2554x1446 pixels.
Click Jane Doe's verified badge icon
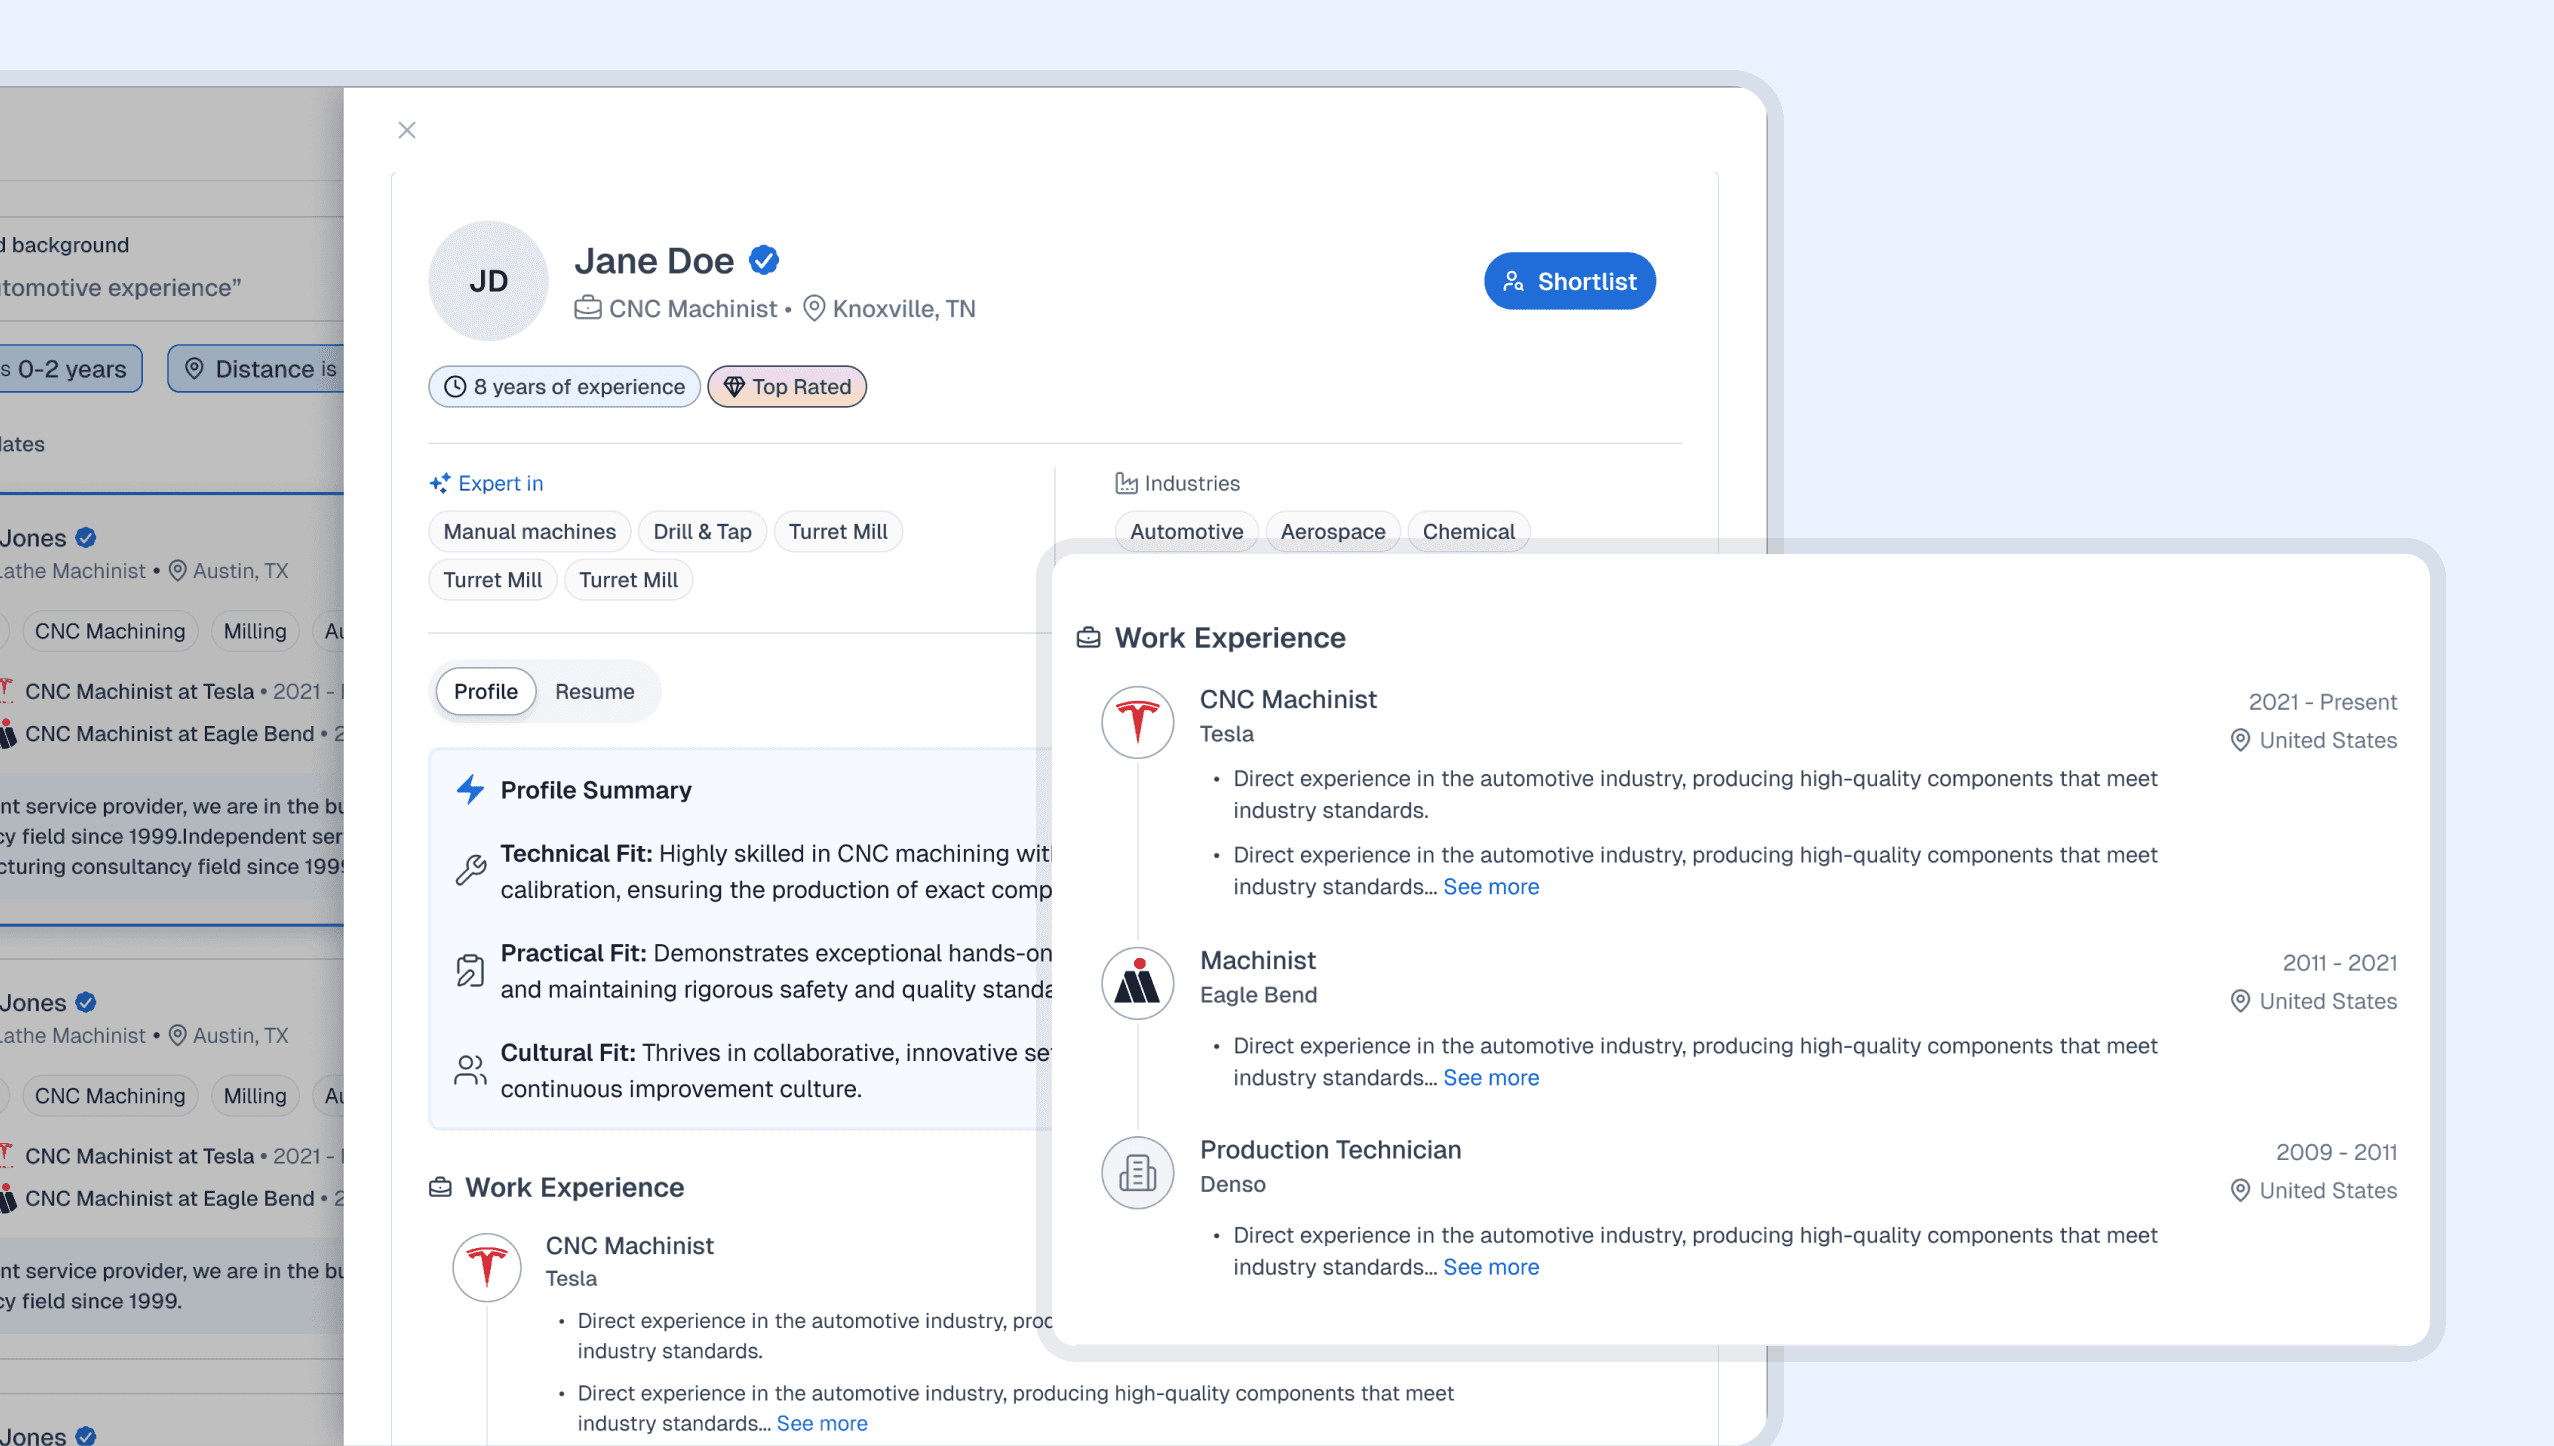coord(764,261)
